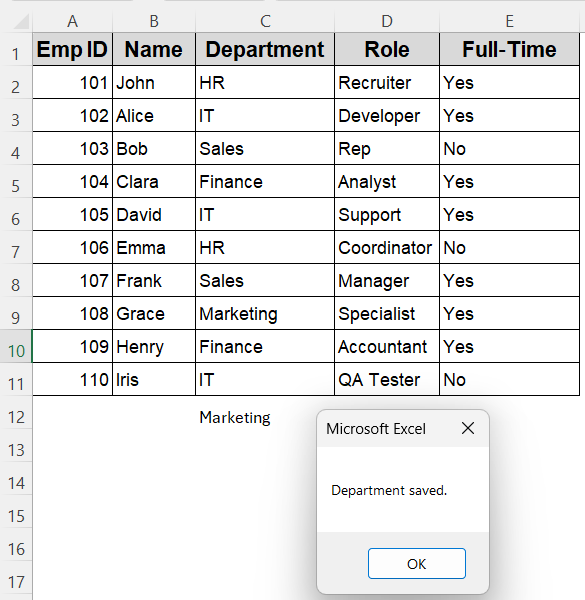Click Bob's Full-Time No cell
Viewport: 585px width, 600px height.
coord(509,148)
